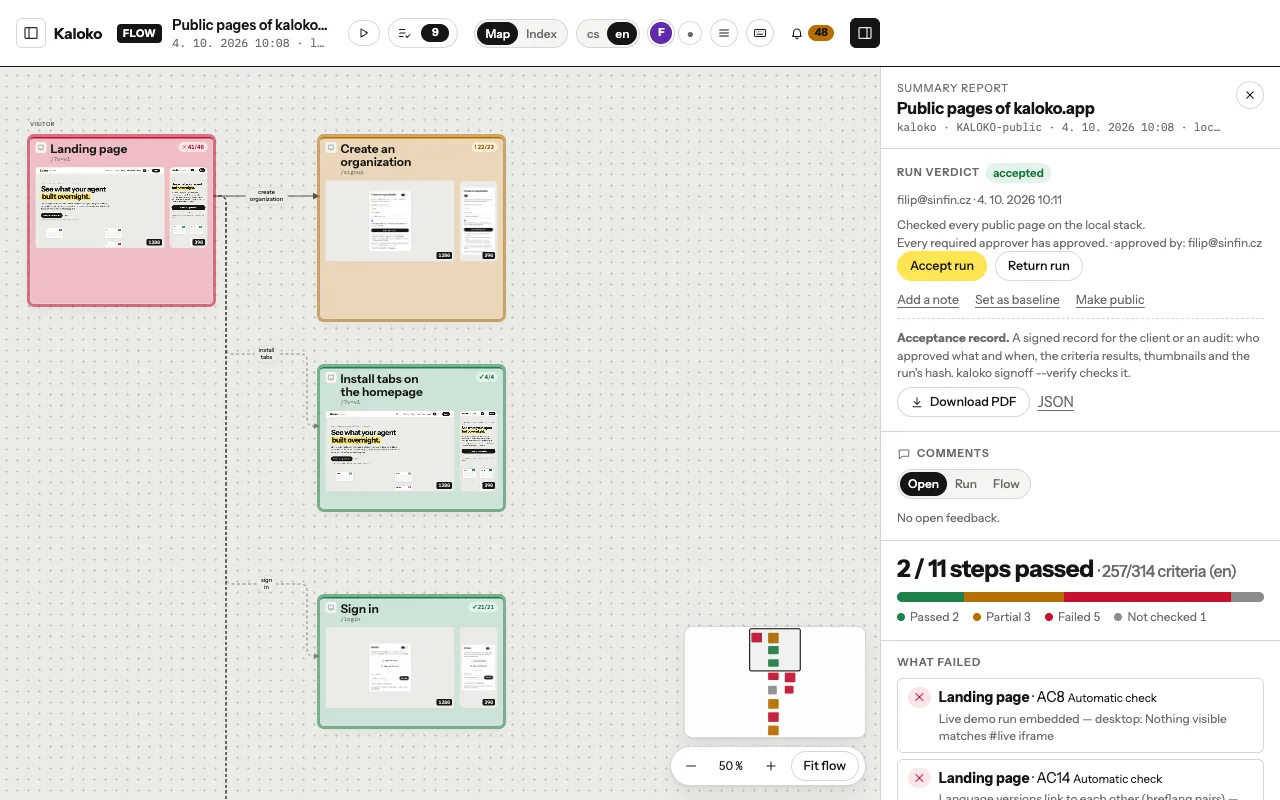The width and height of the screenshot is (1280, 800).
Task: Toggle the right summary panel icon
Action: (865, 33)
